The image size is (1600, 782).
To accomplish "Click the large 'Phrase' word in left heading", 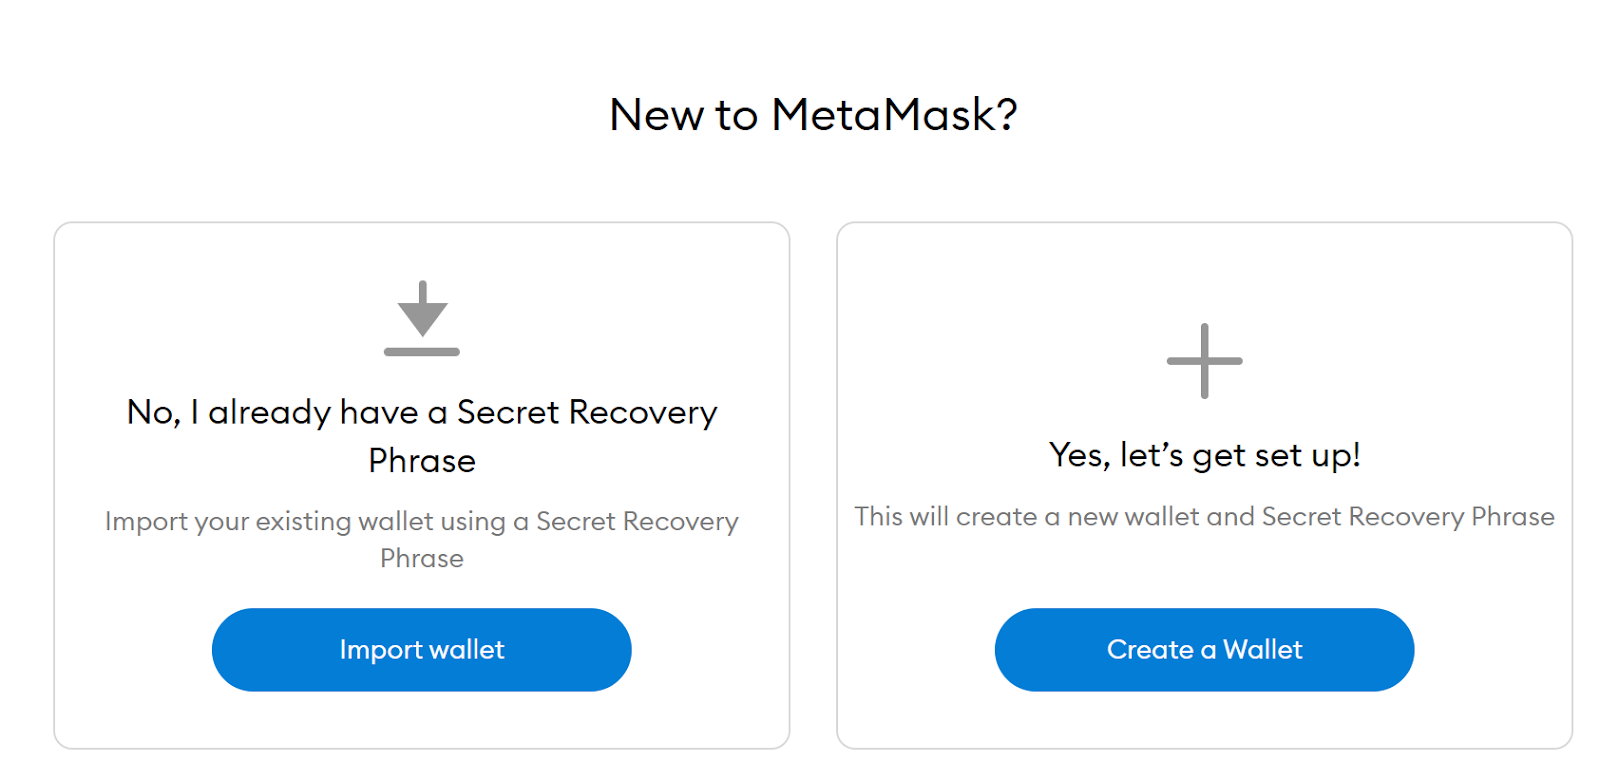I will (422, 461).
